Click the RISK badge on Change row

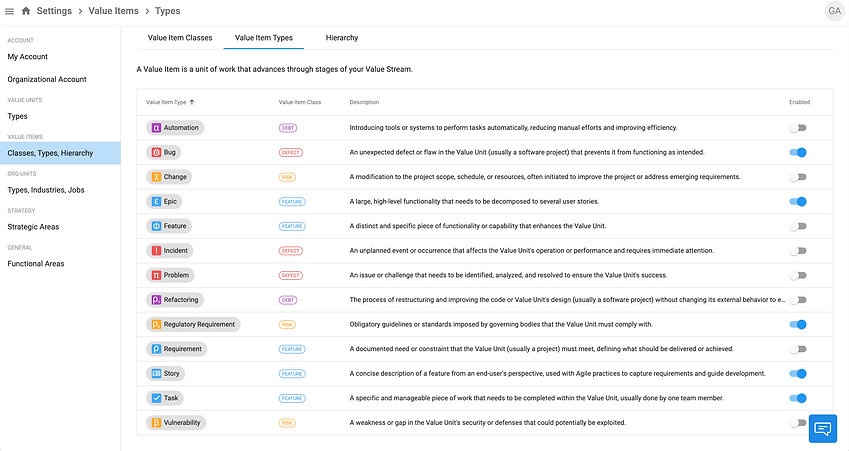287,177
